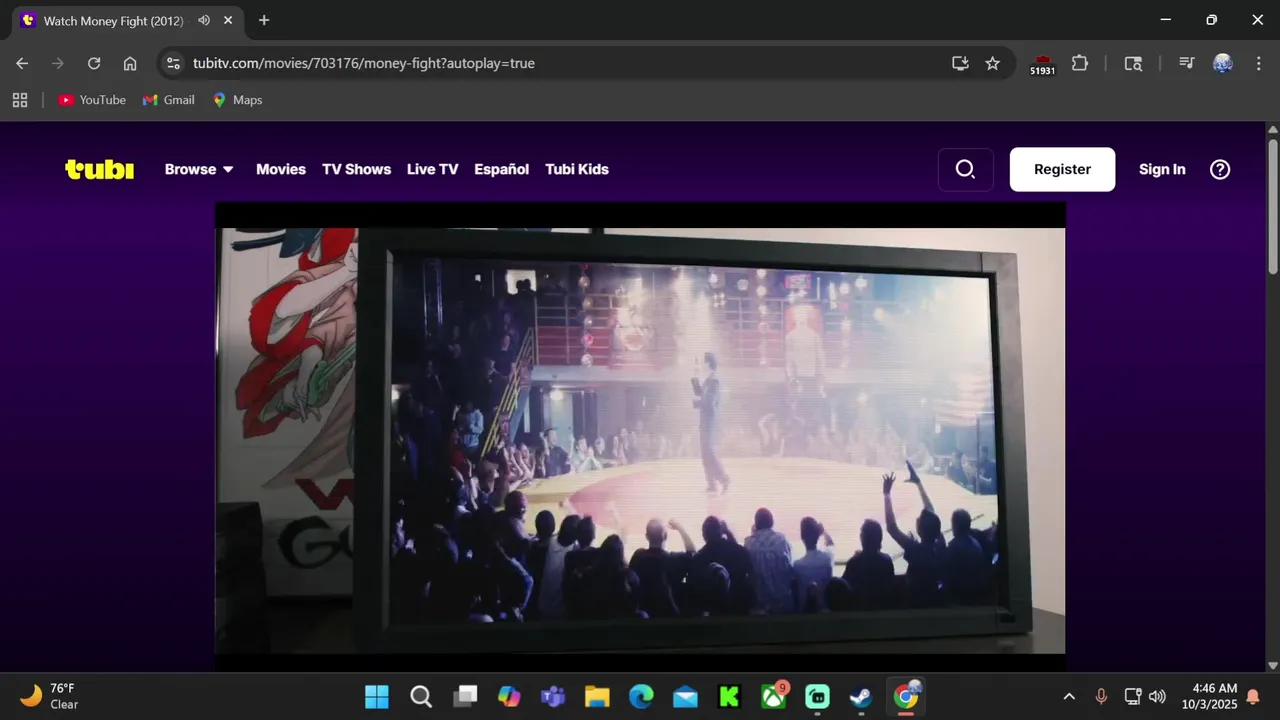This screenshot has height=720, width=1280.
Task: Open the Chrome three-dot menu
Action: point(1257,63)
